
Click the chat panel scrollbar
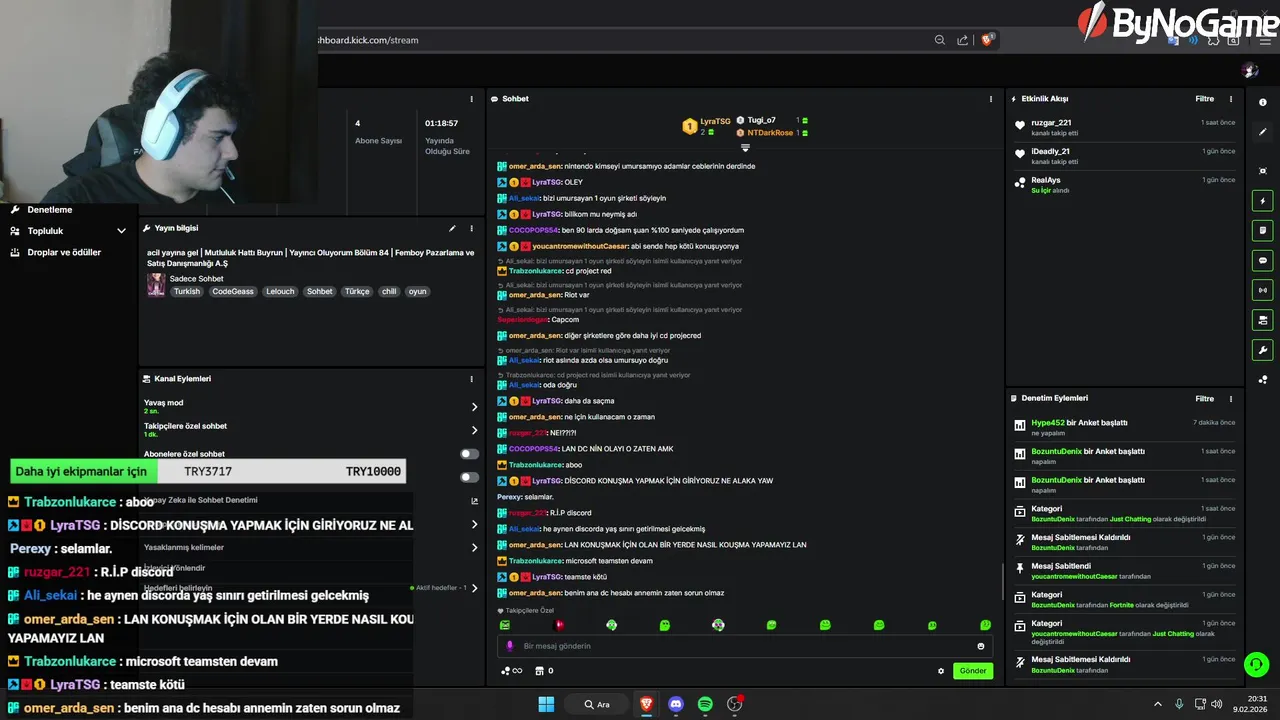pyautogui.click(x=1003, y=580)
